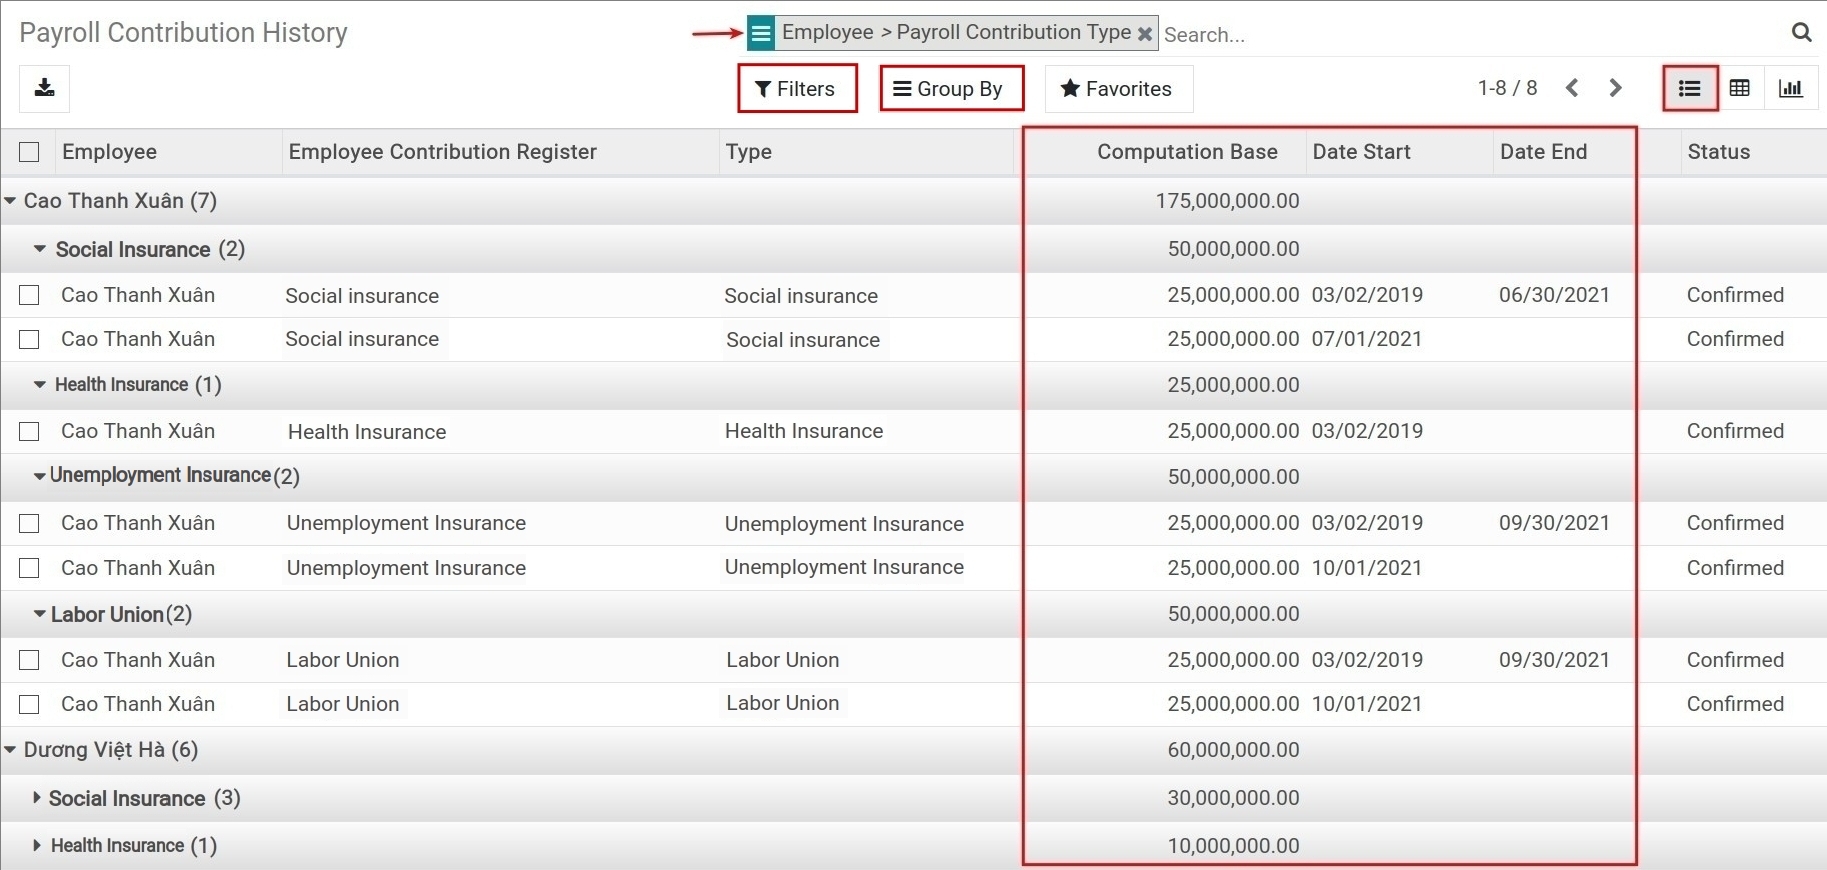
Task: Click the 10,000,000.00 subgroup total
Action: coord(1233,846)
